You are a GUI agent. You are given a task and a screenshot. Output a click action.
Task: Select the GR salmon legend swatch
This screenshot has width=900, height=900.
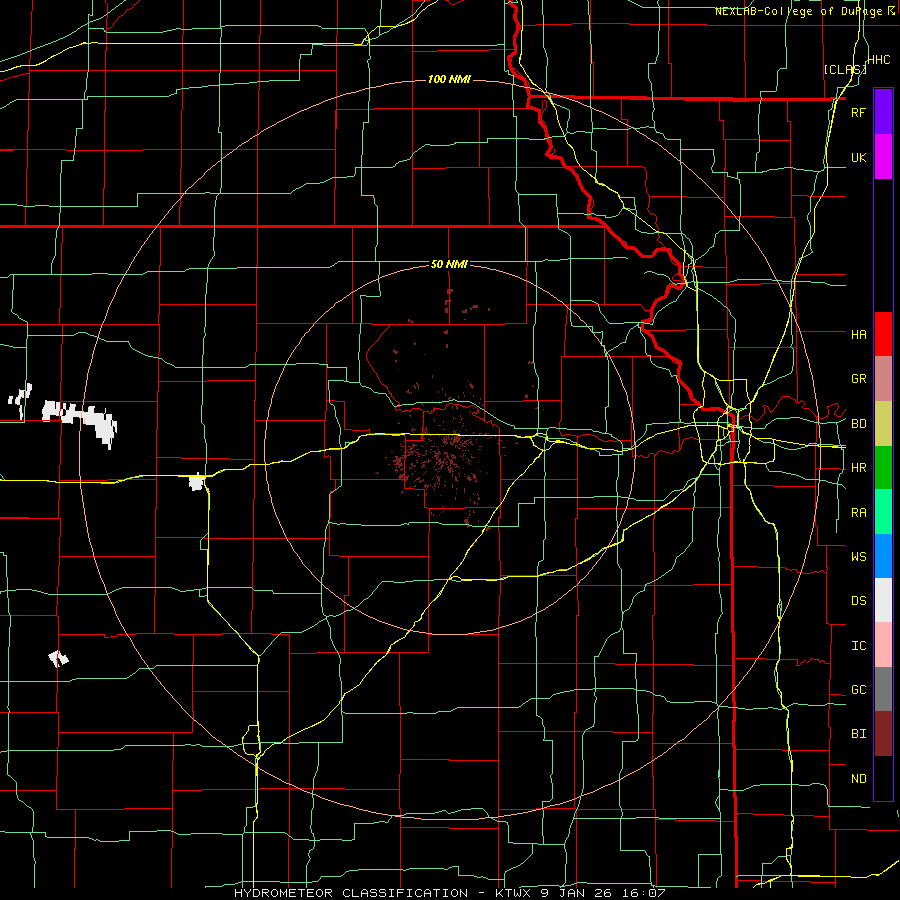883,379
